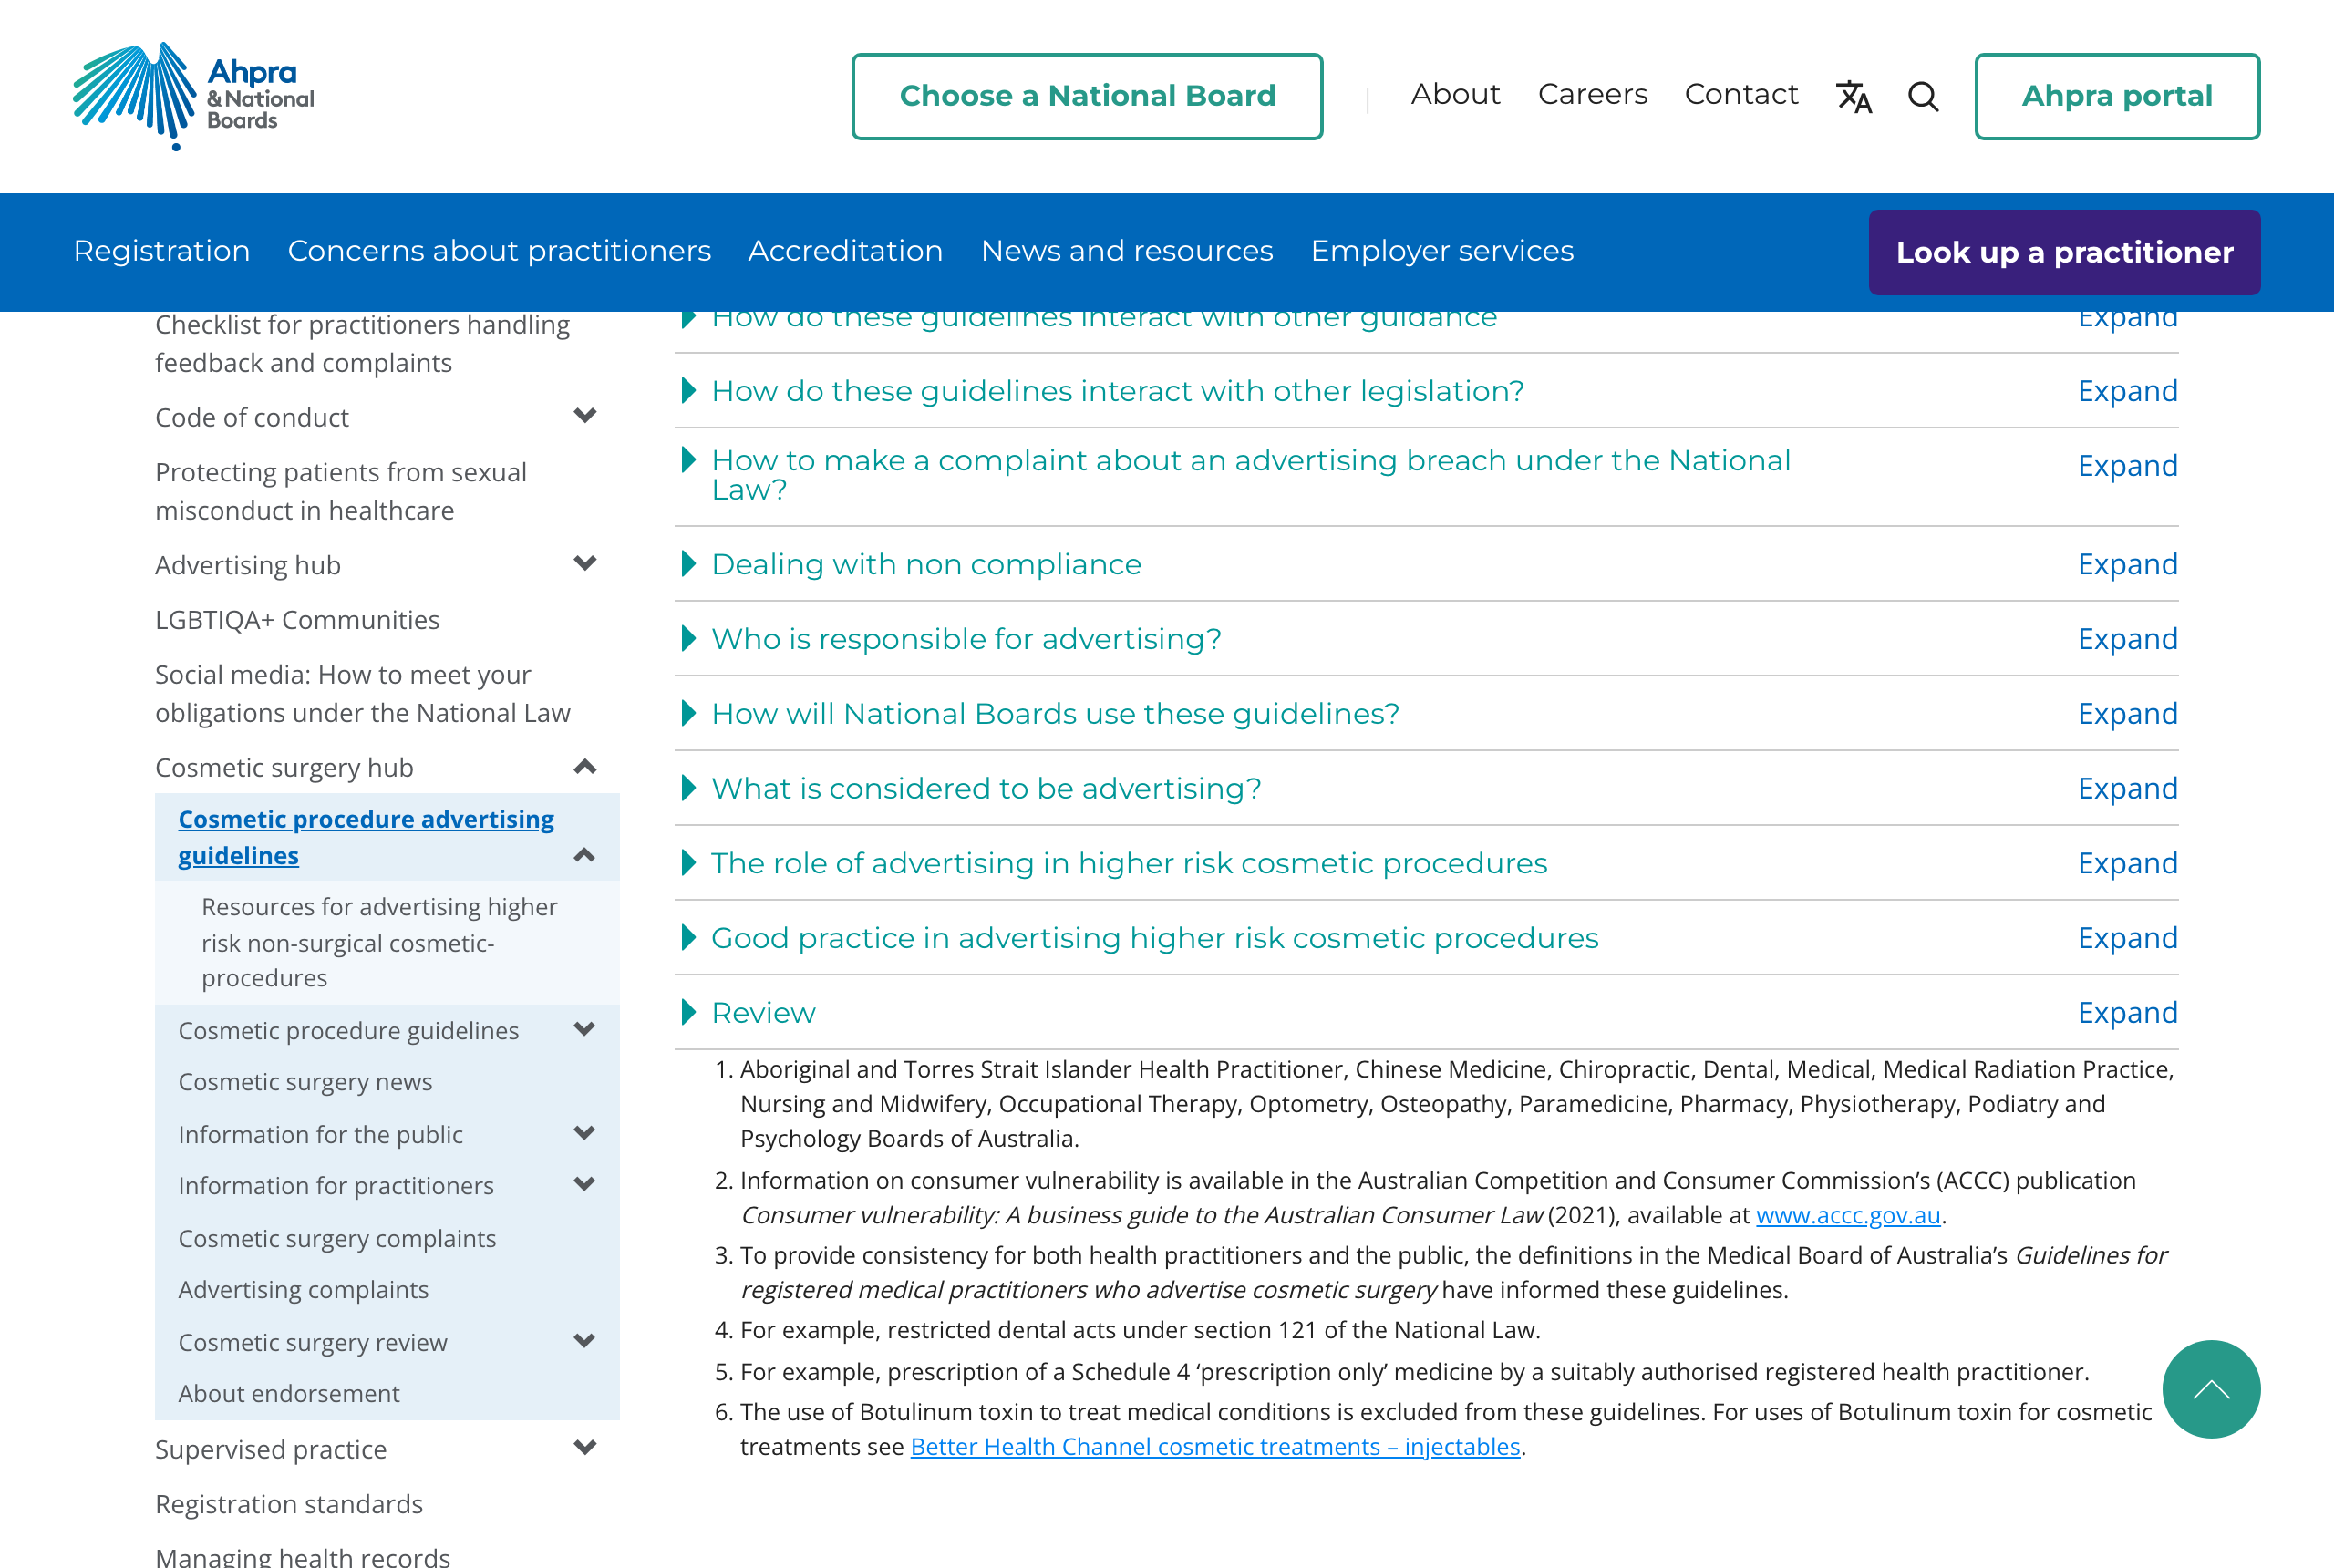Image resolution: width=2334 pixels, height=1568 pixels.
Task: Click Expand for 'How will National Boards use' section
Action: [x=2127, y=714]
